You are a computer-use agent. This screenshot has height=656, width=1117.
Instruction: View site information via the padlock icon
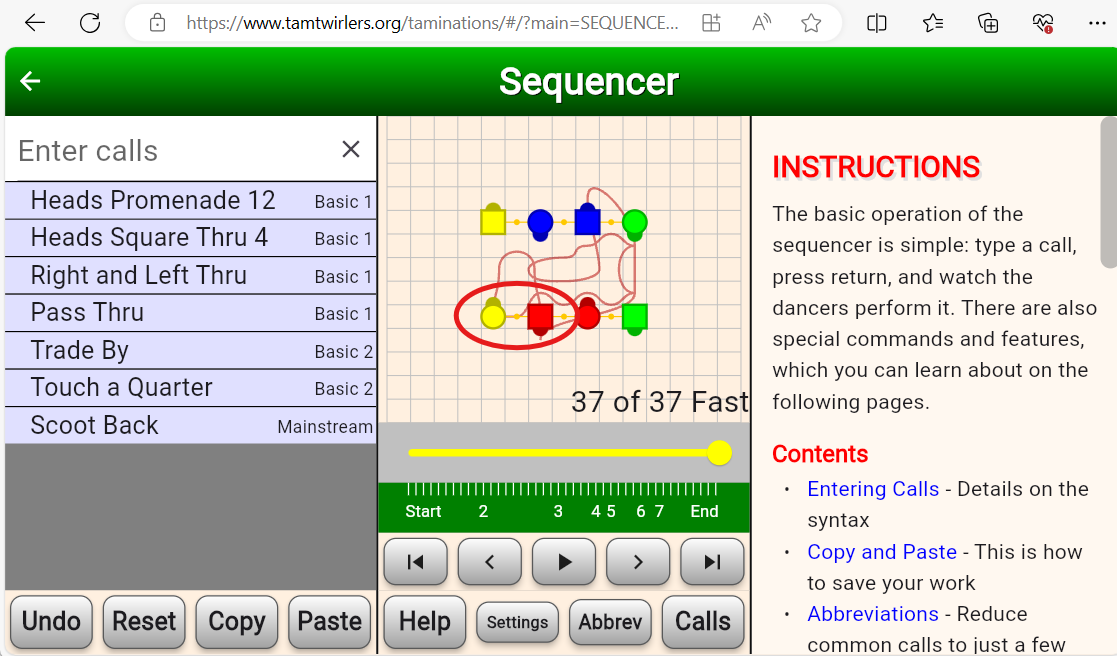pos(157,24)
